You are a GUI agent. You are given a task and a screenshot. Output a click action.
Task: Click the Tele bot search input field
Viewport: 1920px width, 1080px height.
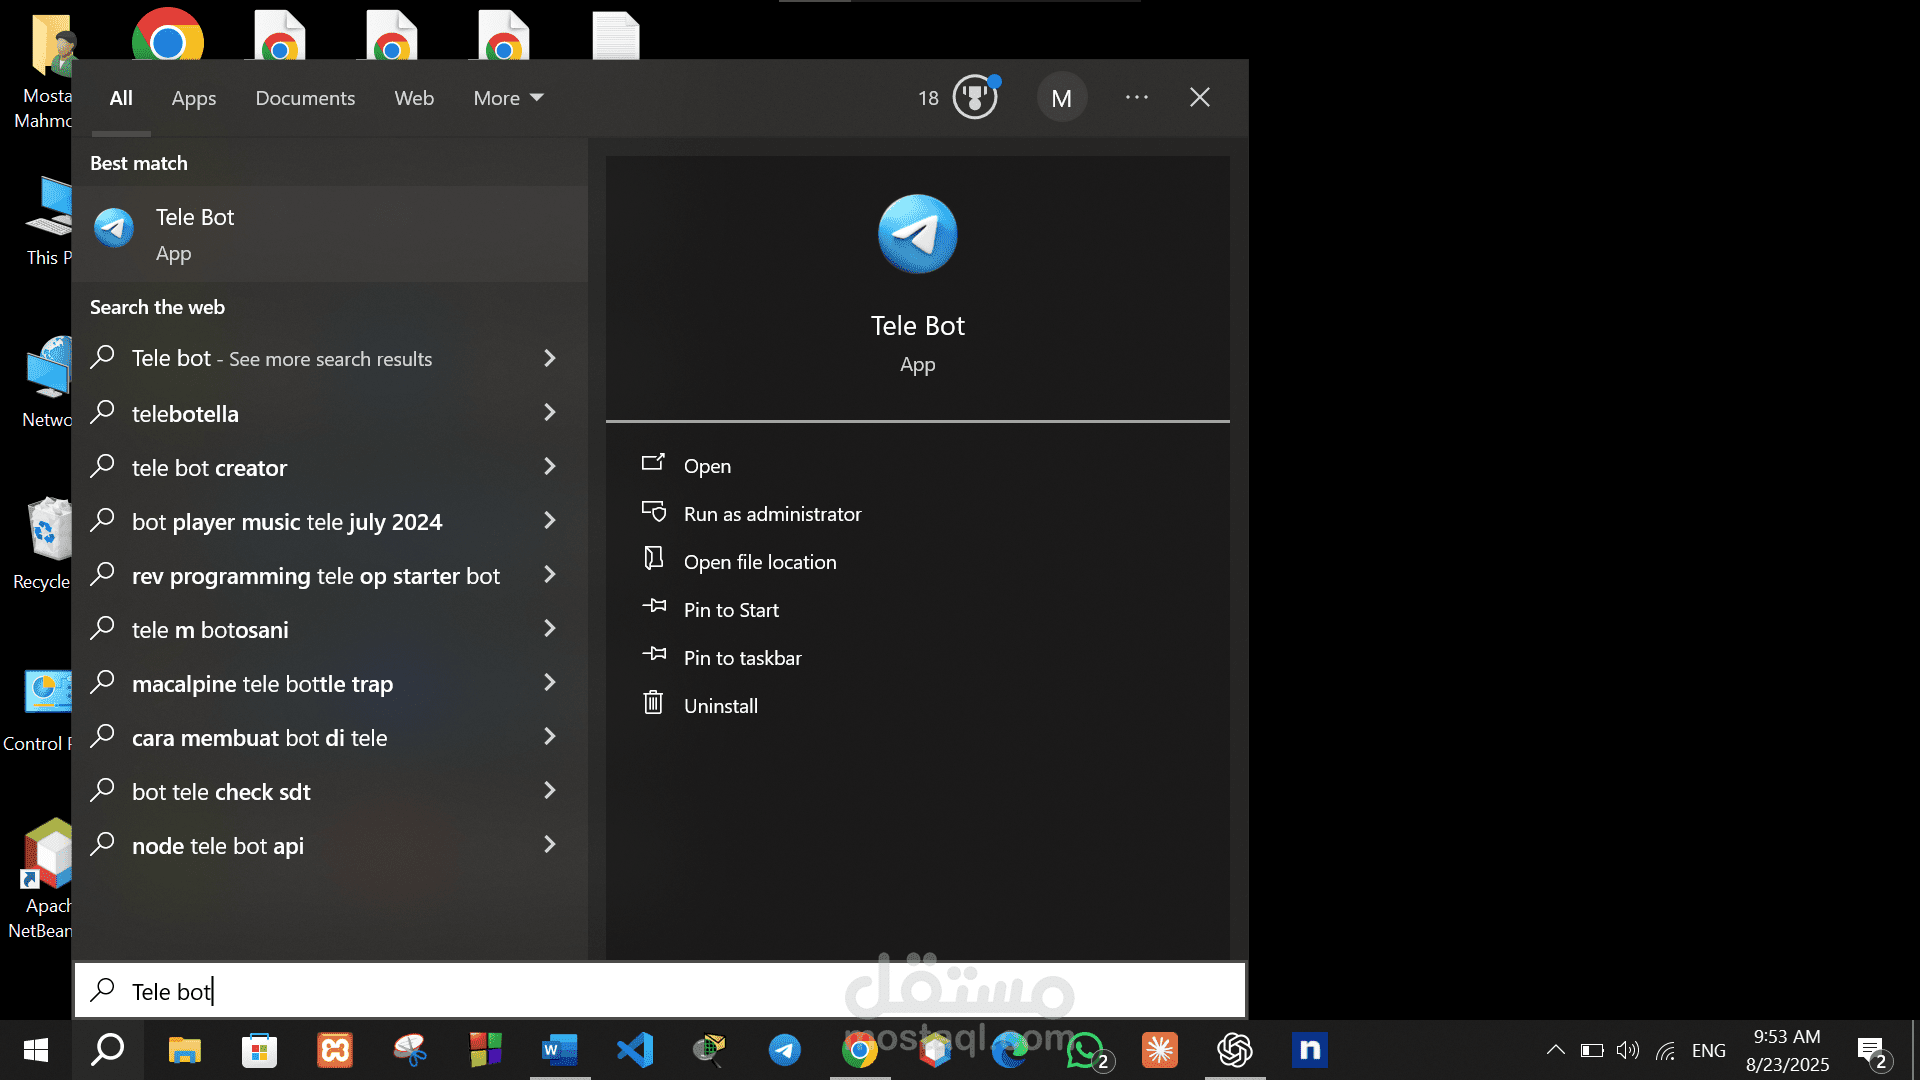click(660, 991)
